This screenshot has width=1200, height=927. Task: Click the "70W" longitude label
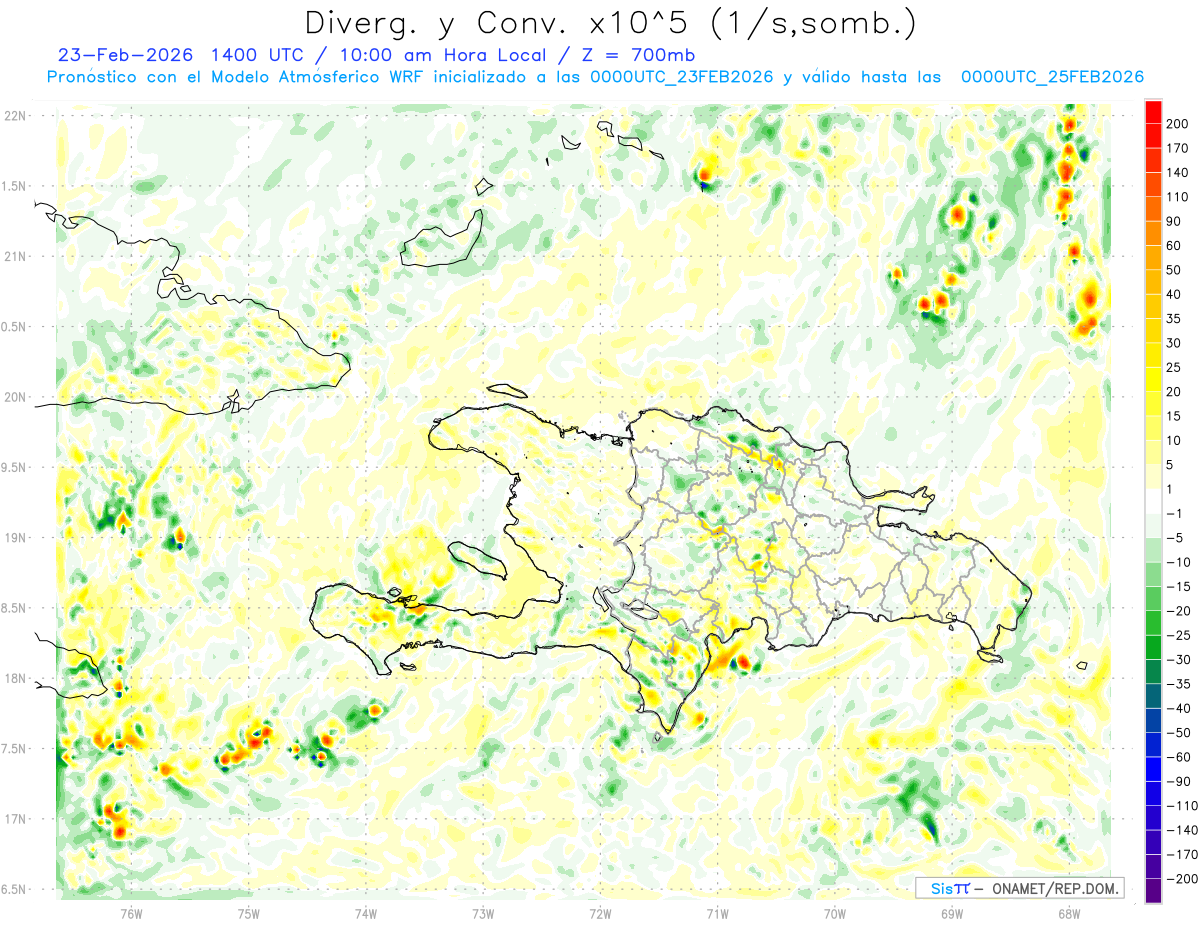835,913
